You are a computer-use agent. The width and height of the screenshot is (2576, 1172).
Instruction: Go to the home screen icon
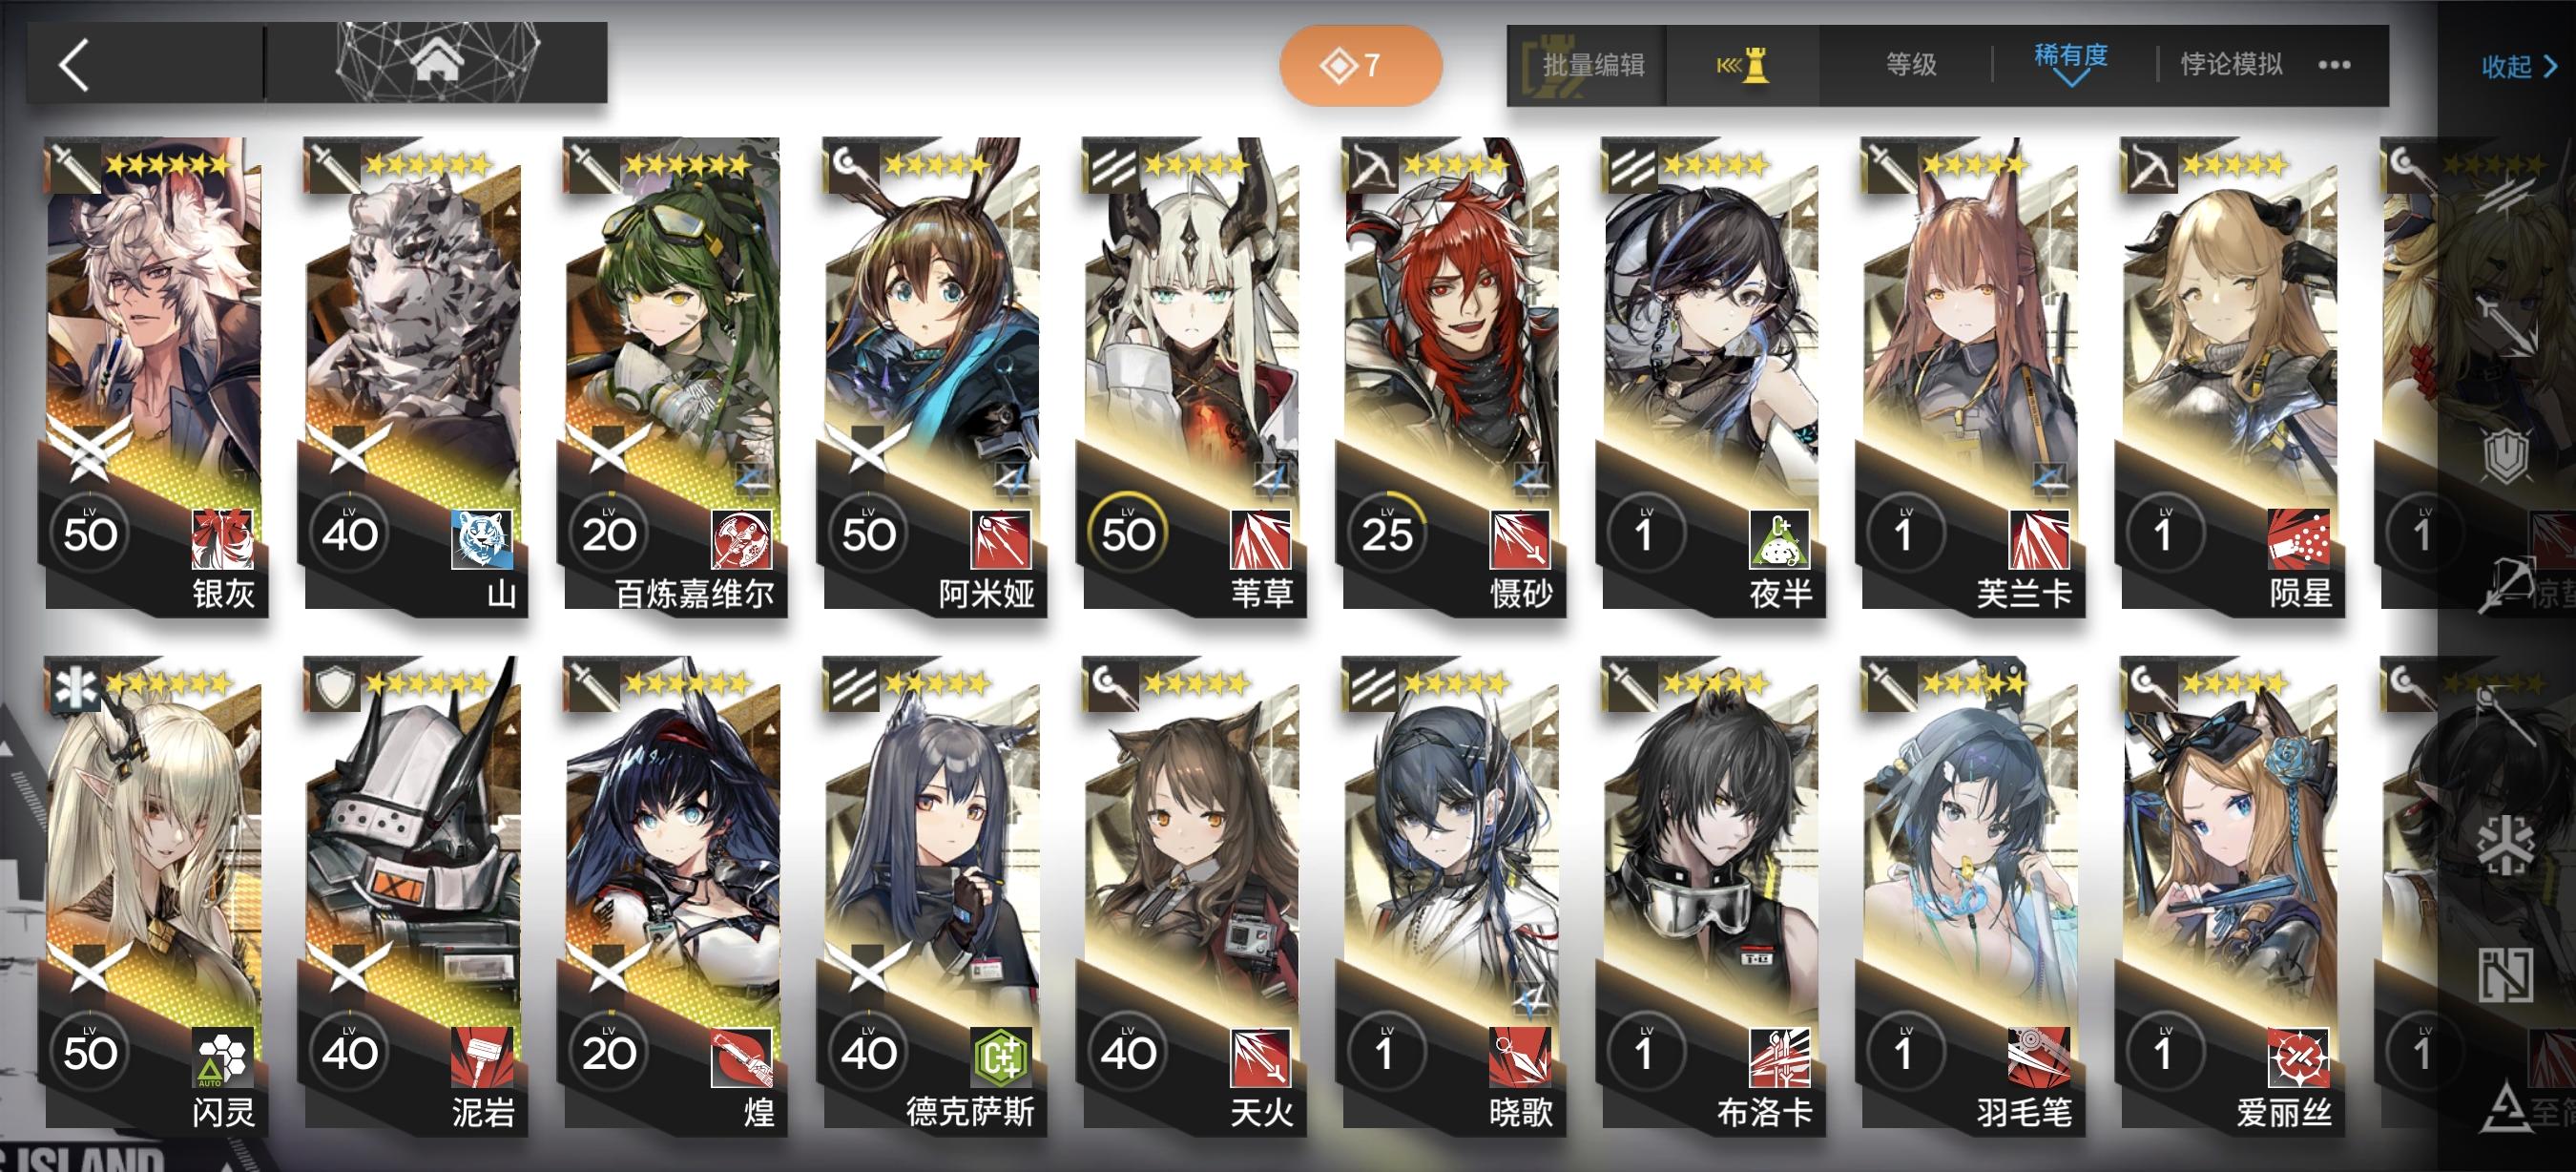(437, 62)
